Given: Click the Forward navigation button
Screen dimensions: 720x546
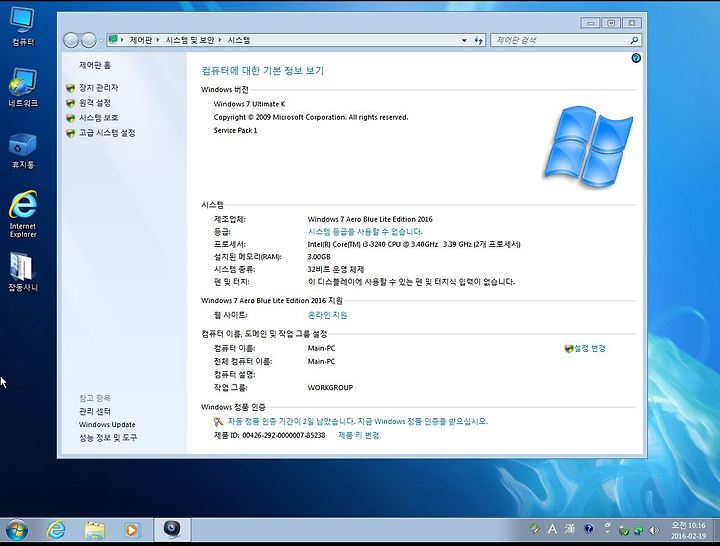Looking at the screenshot, I should pos(88,40).
